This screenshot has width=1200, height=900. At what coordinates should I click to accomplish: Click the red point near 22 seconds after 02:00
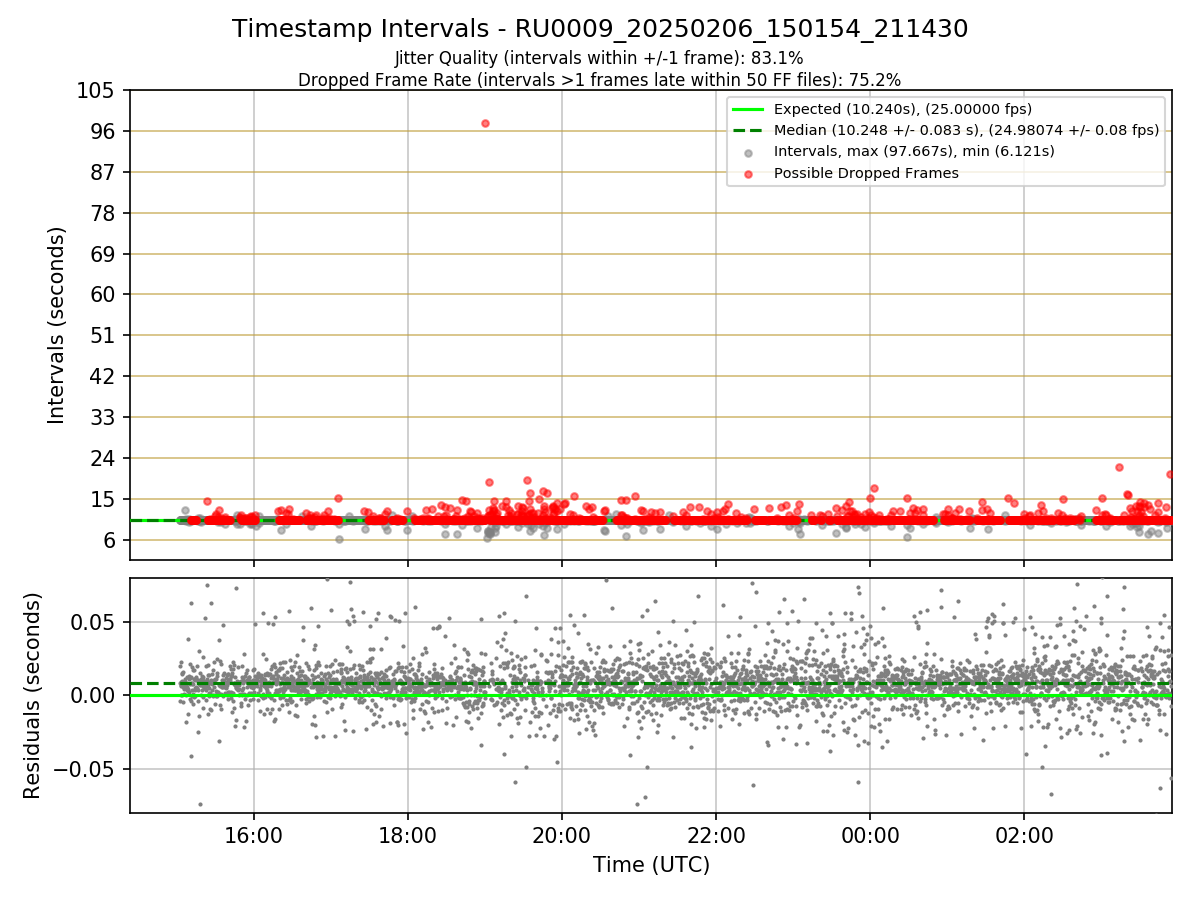click(1119, 467)
